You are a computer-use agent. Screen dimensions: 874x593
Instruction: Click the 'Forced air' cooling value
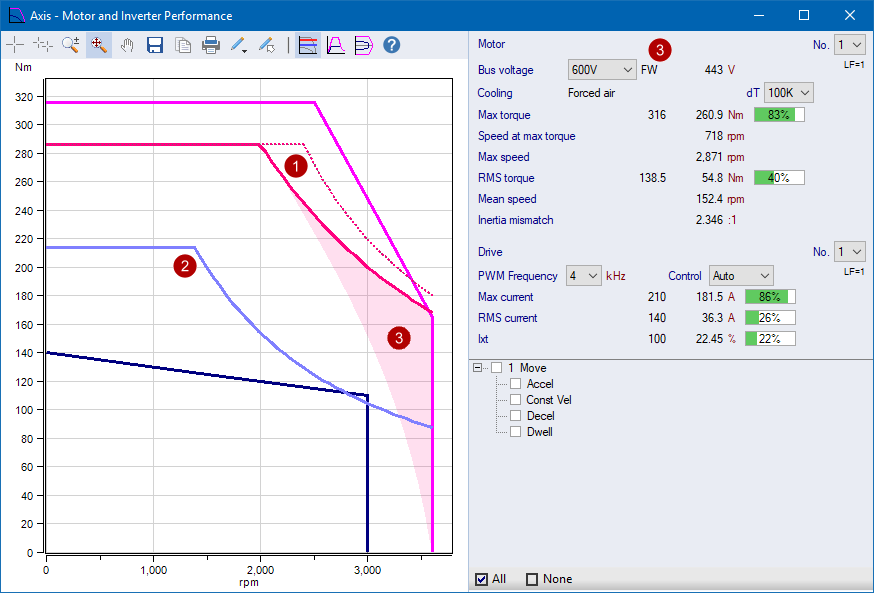click(591, 93)
